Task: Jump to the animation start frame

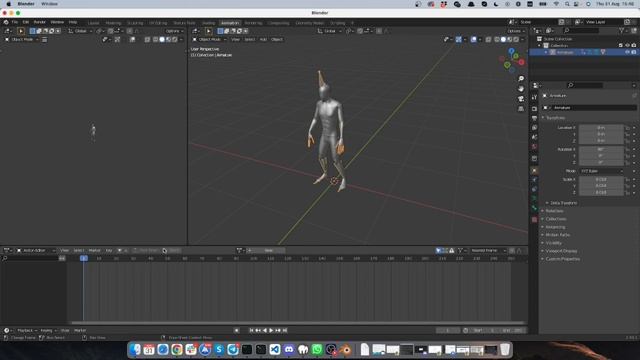Action: 251,330
